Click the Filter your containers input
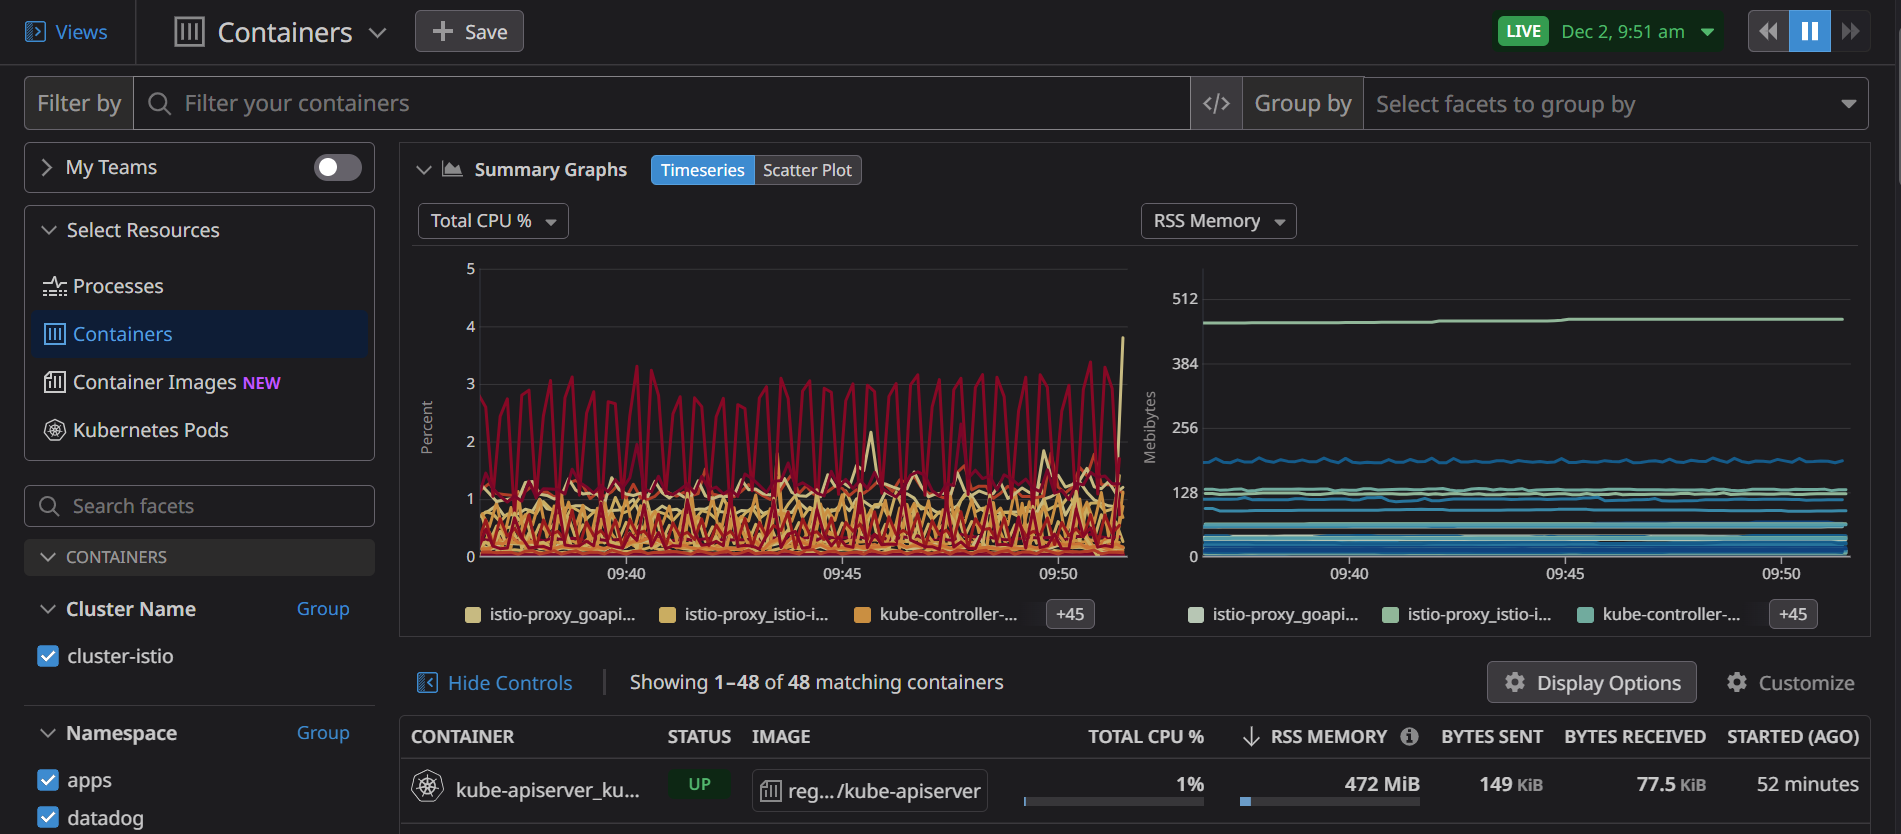This screenshot has width=1901, height=834. (x=661, y=103)
